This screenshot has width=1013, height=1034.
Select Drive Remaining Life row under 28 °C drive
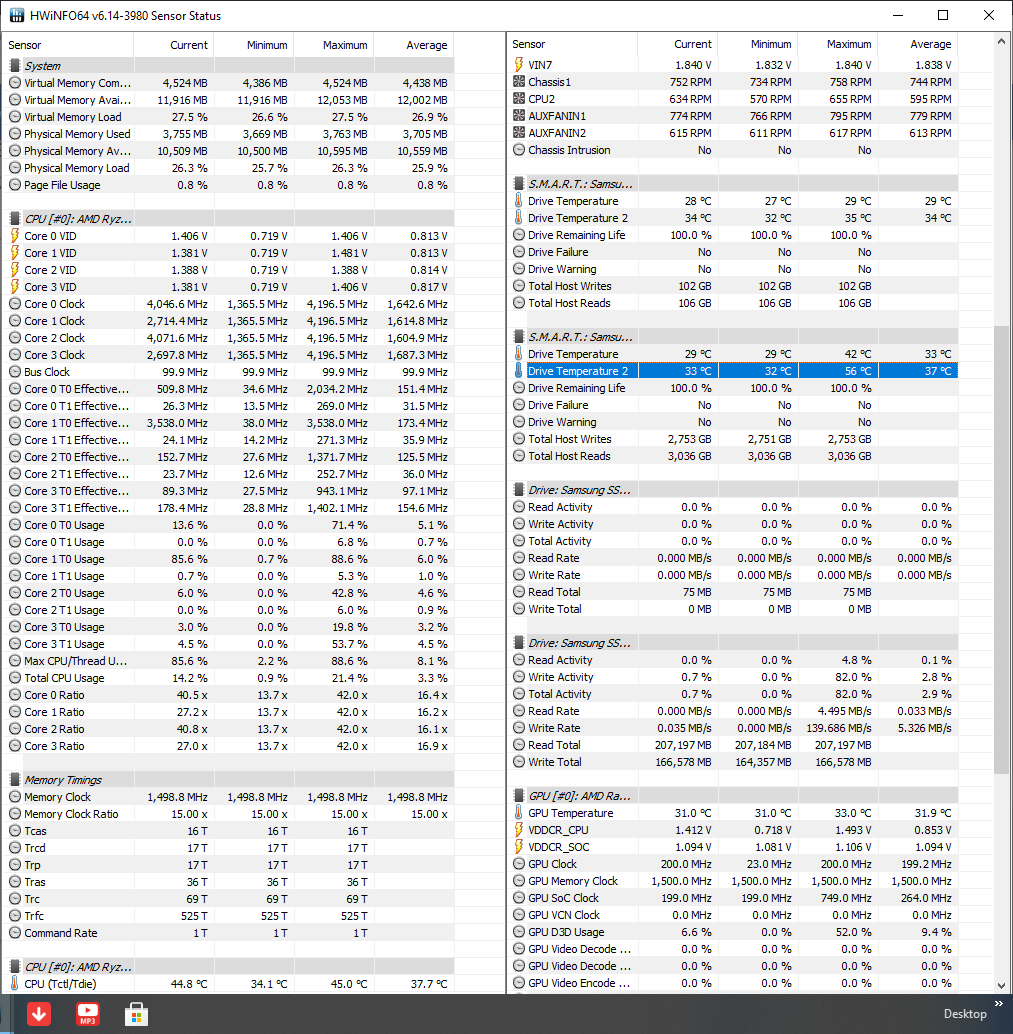[x=733, y=235]
